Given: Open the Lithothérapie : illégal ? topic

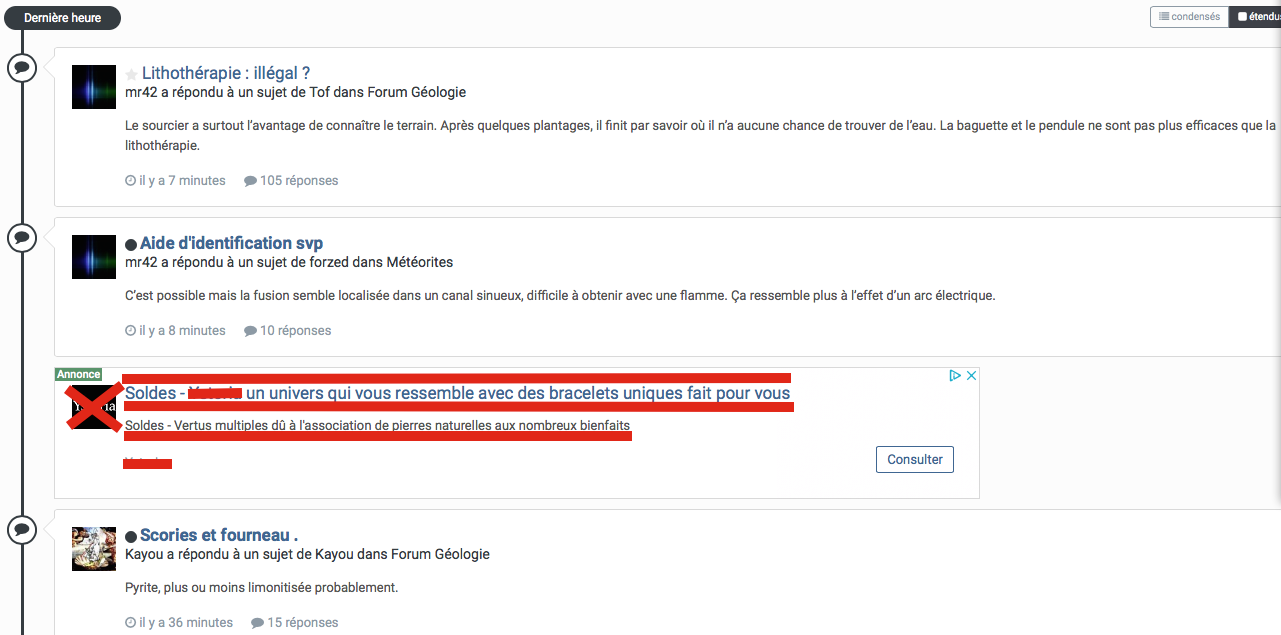Looking at the screenshot, I should (x=226, y=73).
